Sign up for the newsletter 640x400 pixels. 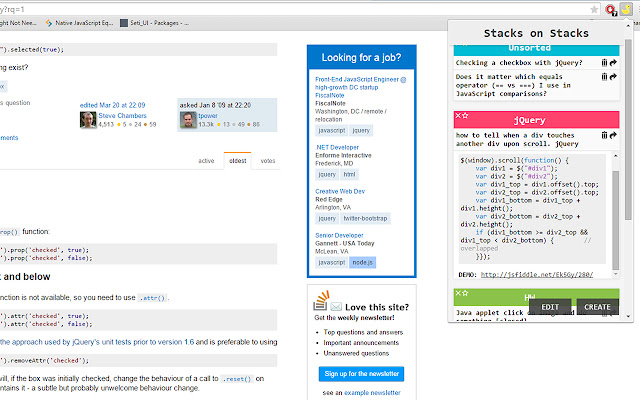[x=361, y=373]
